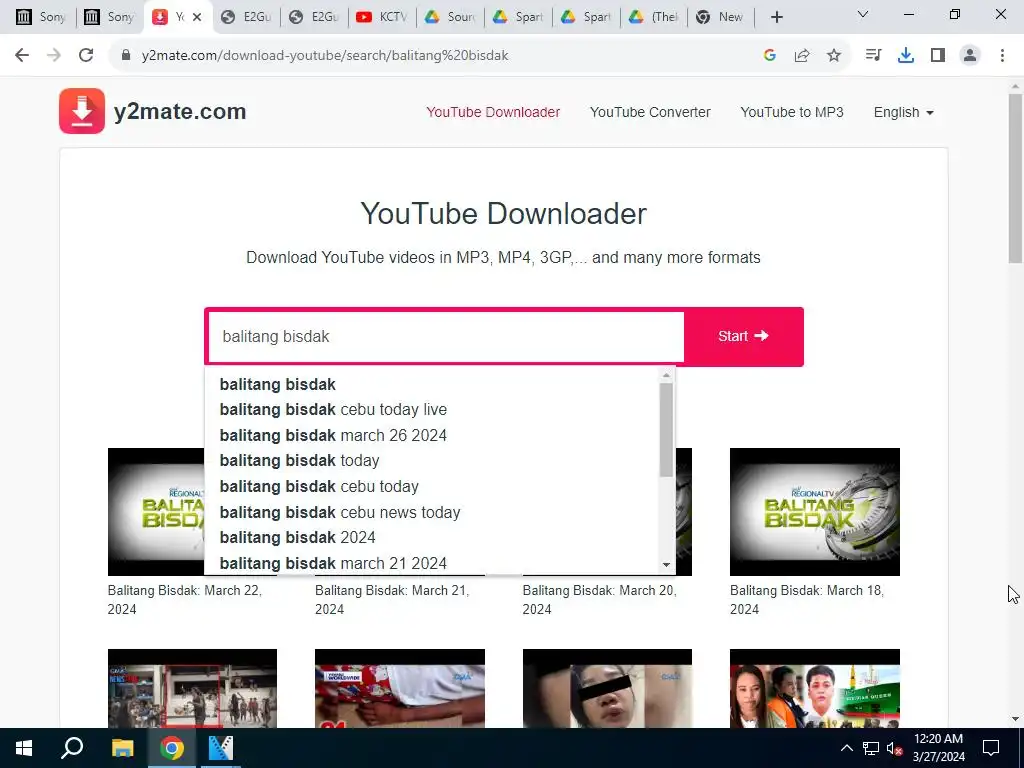1024x768 pixels.
Task: Select the YouTube to MP3 nav item
Action: coord(792,112)
